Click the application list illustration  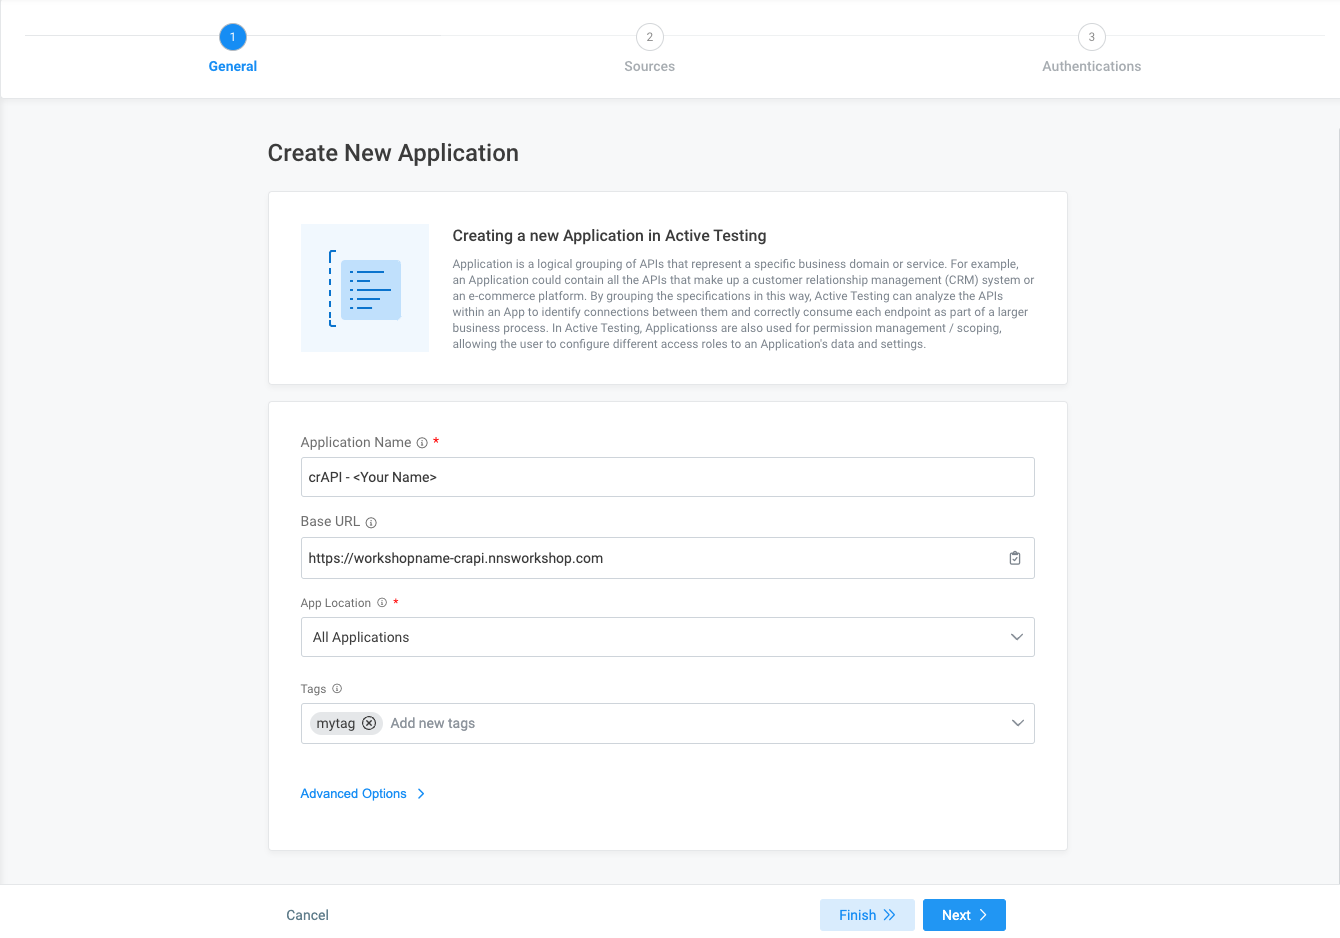pyautogui.click(x=365, y=288)
